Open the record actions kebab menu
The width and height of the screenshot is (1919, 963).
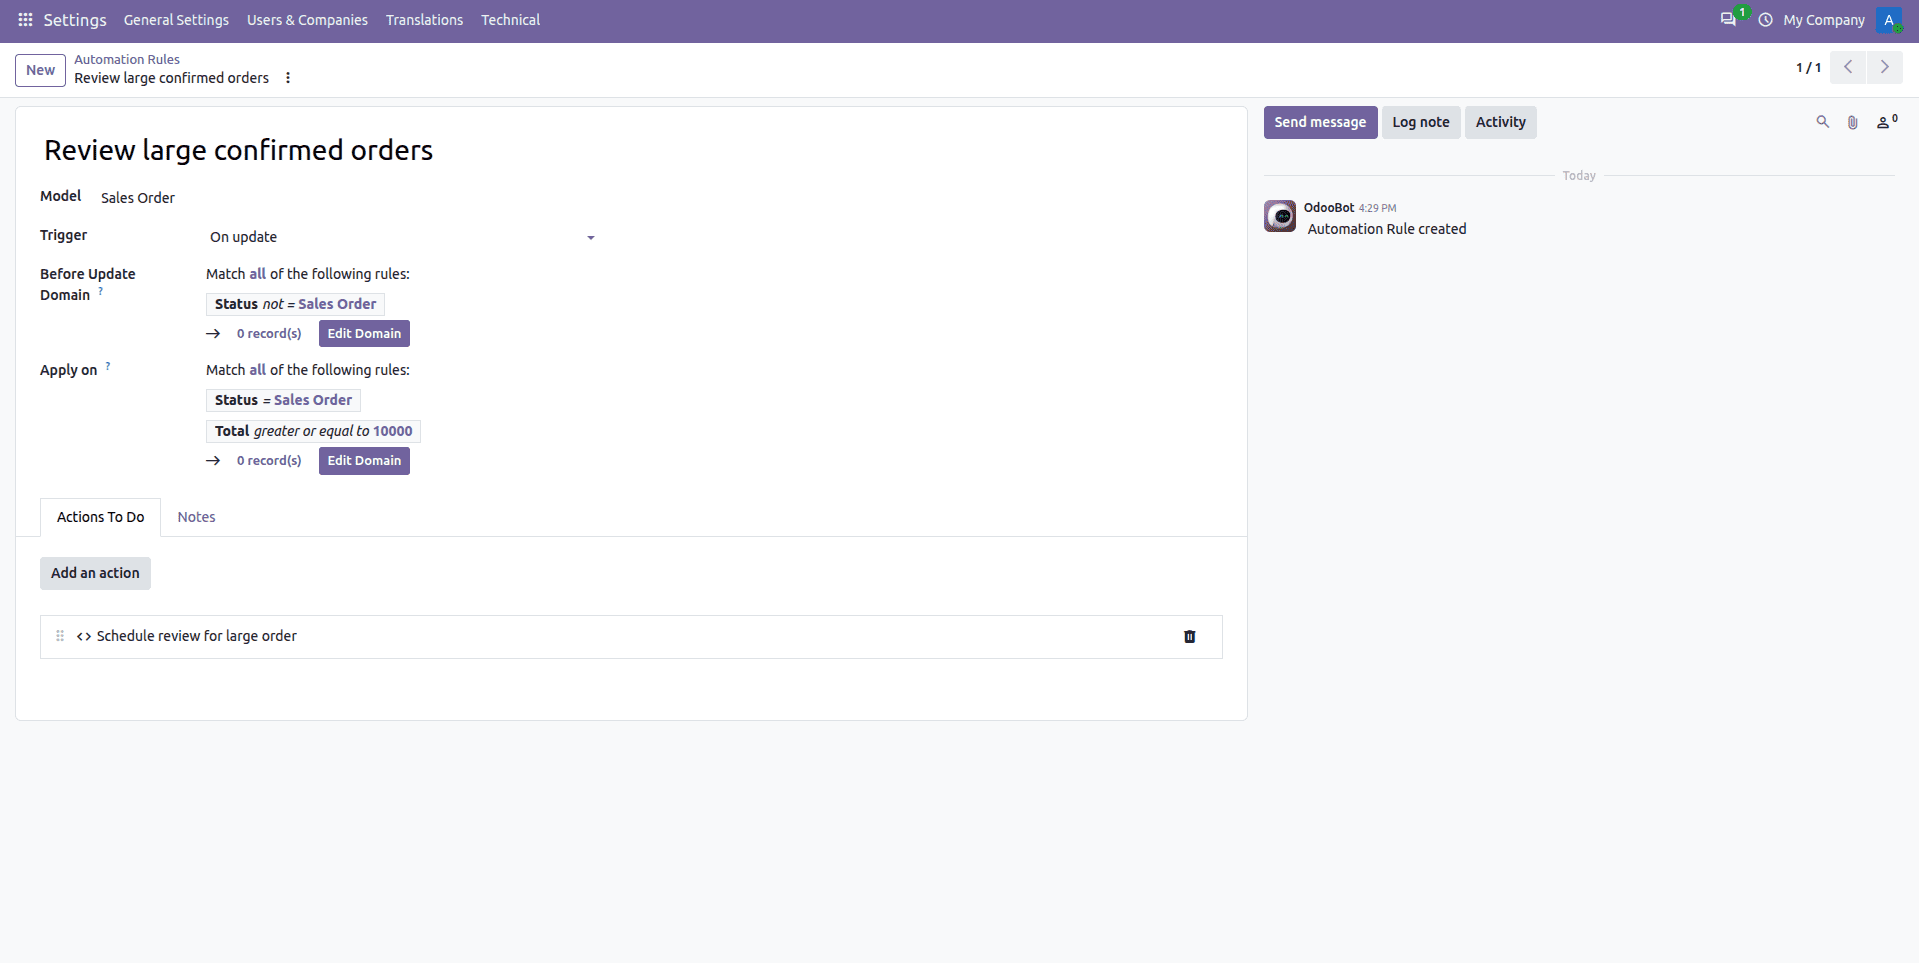[x=288, y=78]
